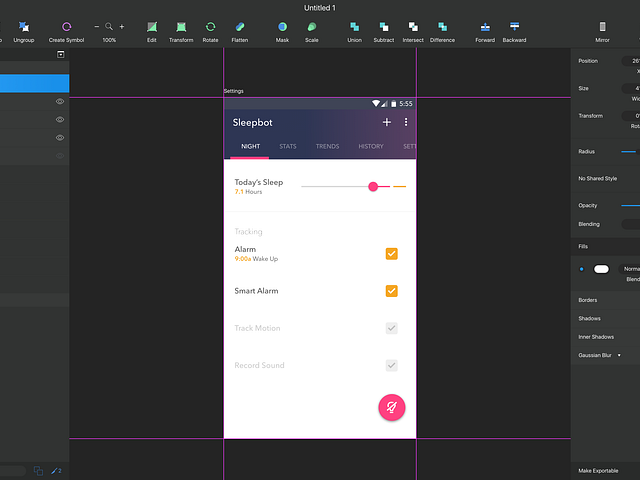
Task: Click Make Exportable
Action: [598, 470]
